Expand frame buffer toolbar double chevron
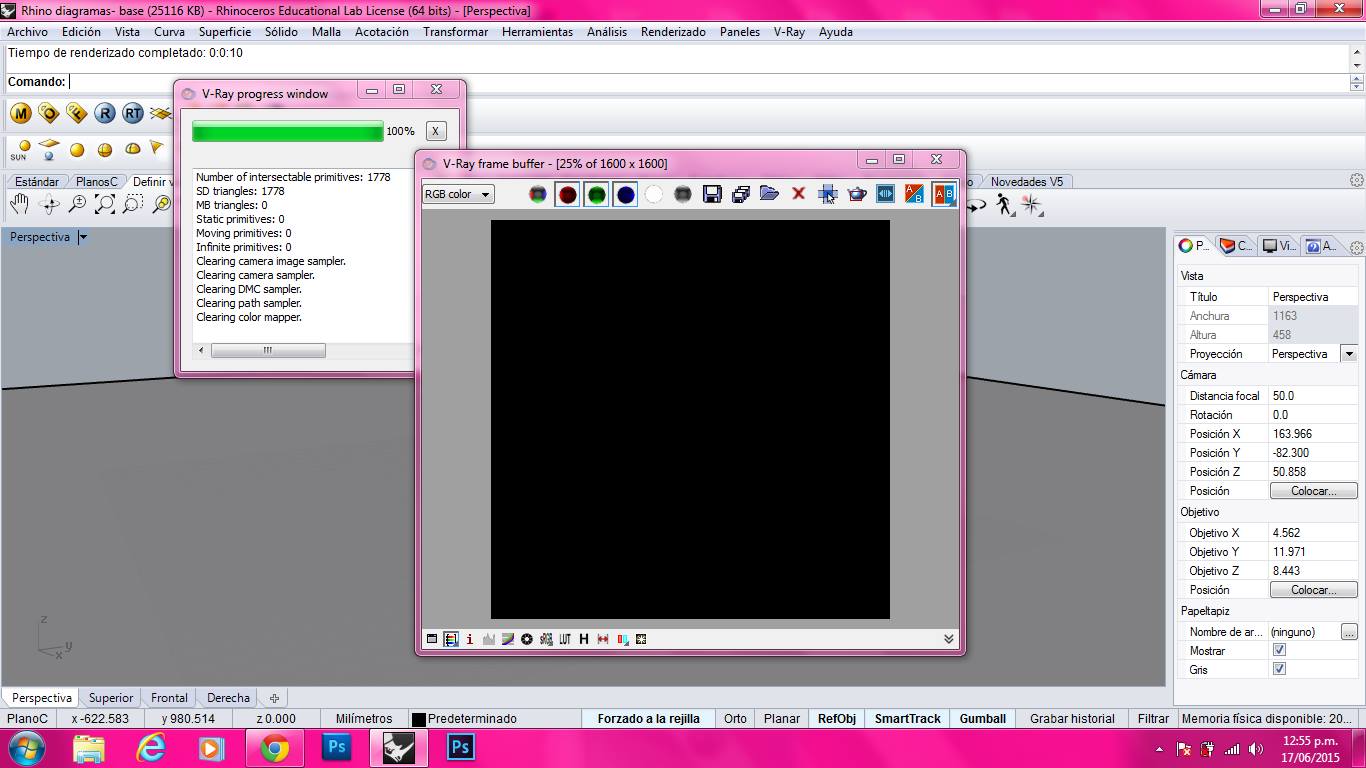 coord(949,639)
